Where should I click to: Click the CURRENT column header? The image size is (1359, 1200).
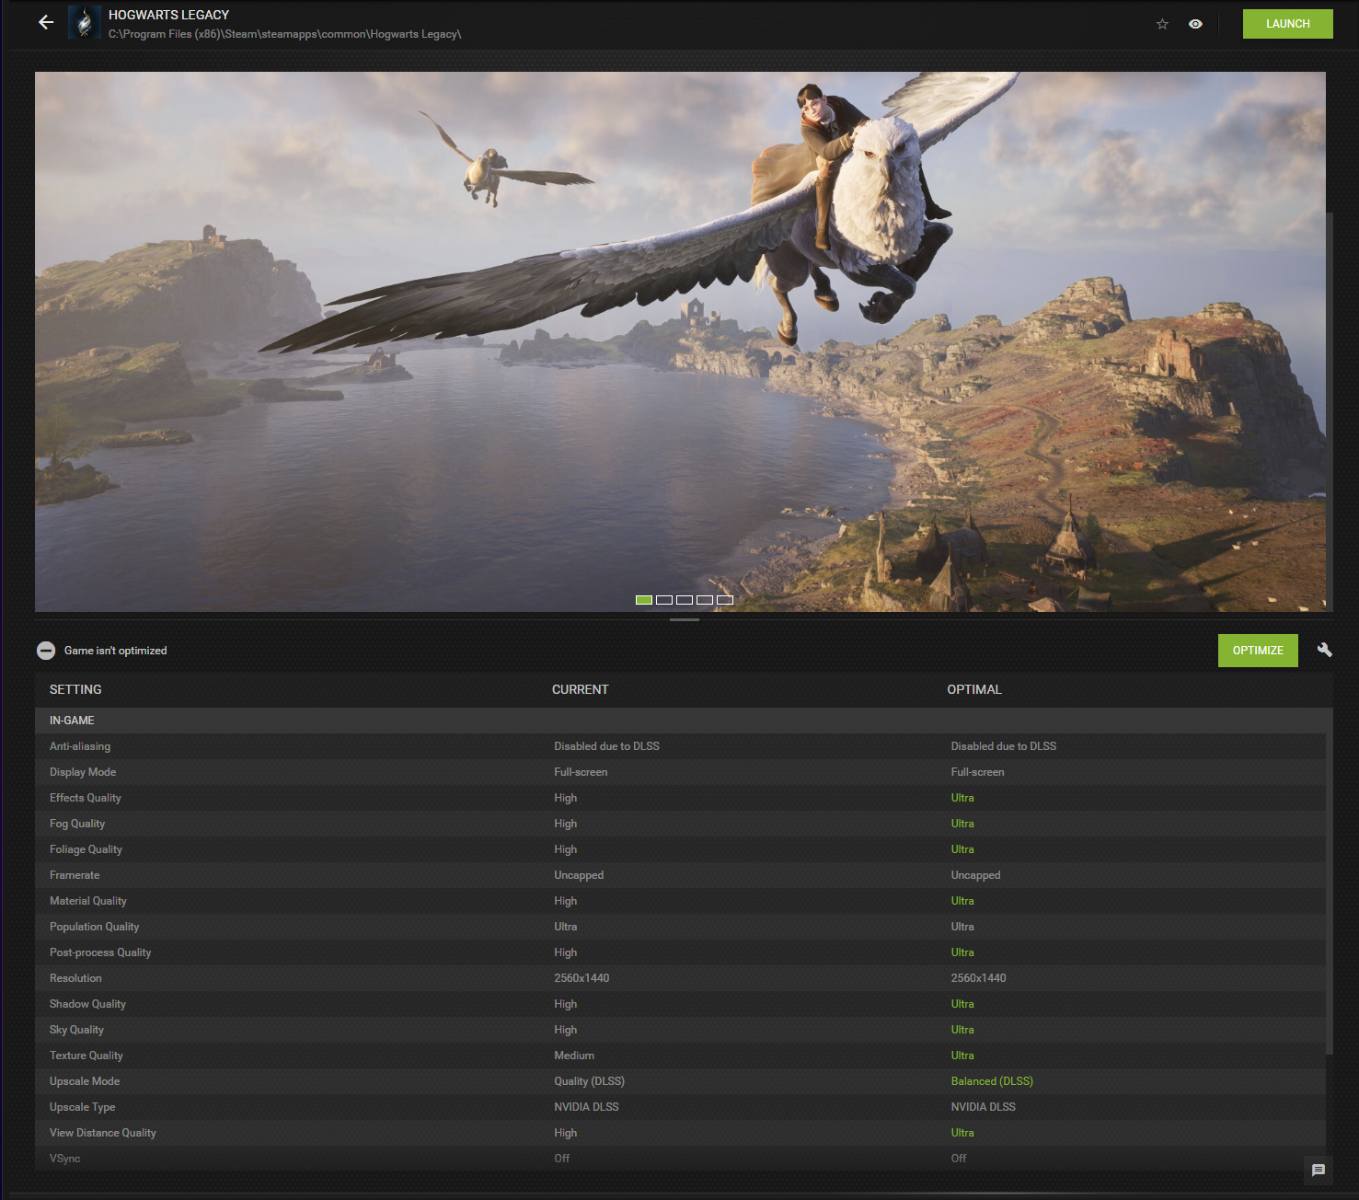pos(580,689)
